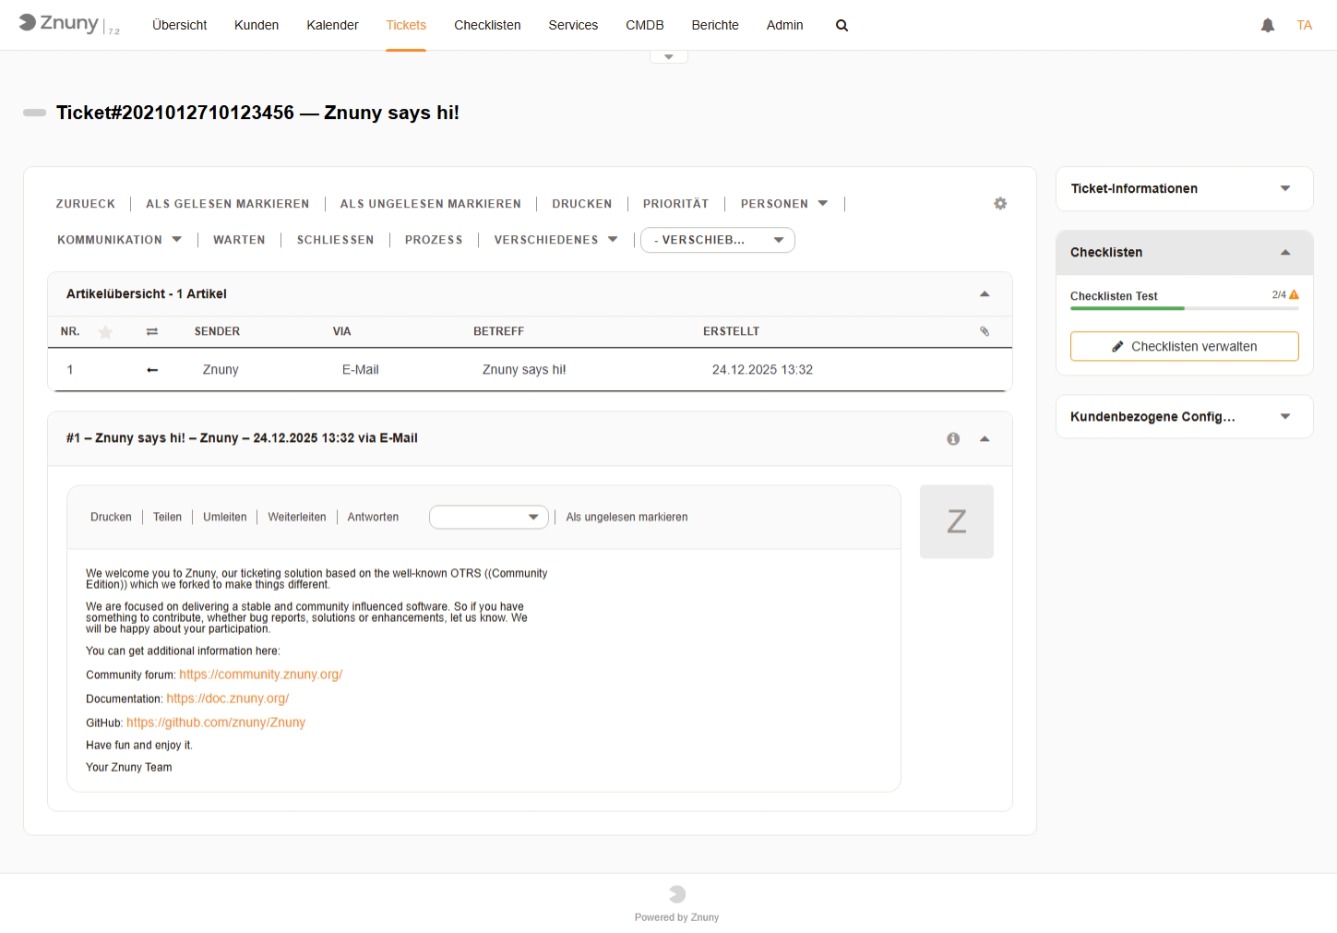Click the attachment paperclip column icon
The image size is (1337, 933).
click(984, 332)
